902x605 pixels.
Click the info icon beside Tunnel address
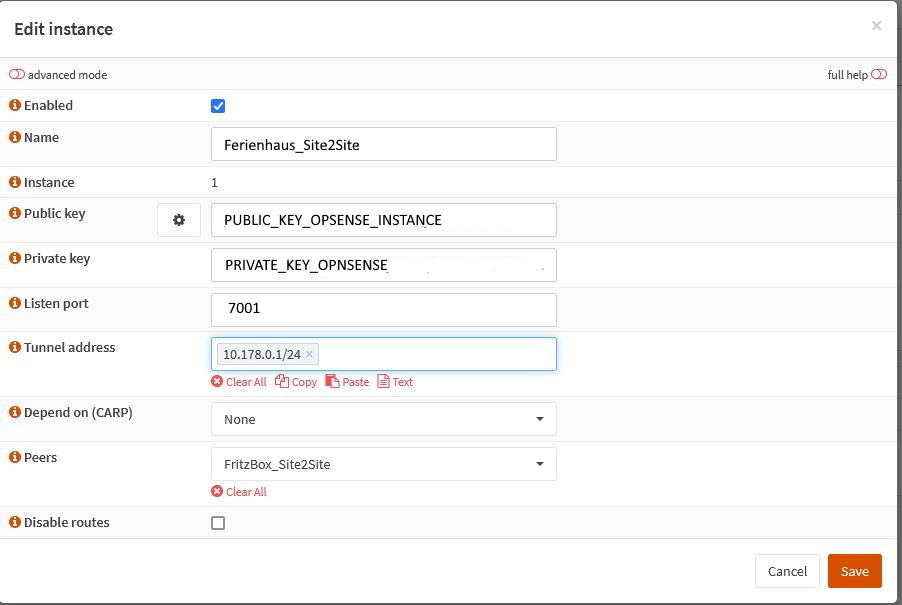(15, 347)
